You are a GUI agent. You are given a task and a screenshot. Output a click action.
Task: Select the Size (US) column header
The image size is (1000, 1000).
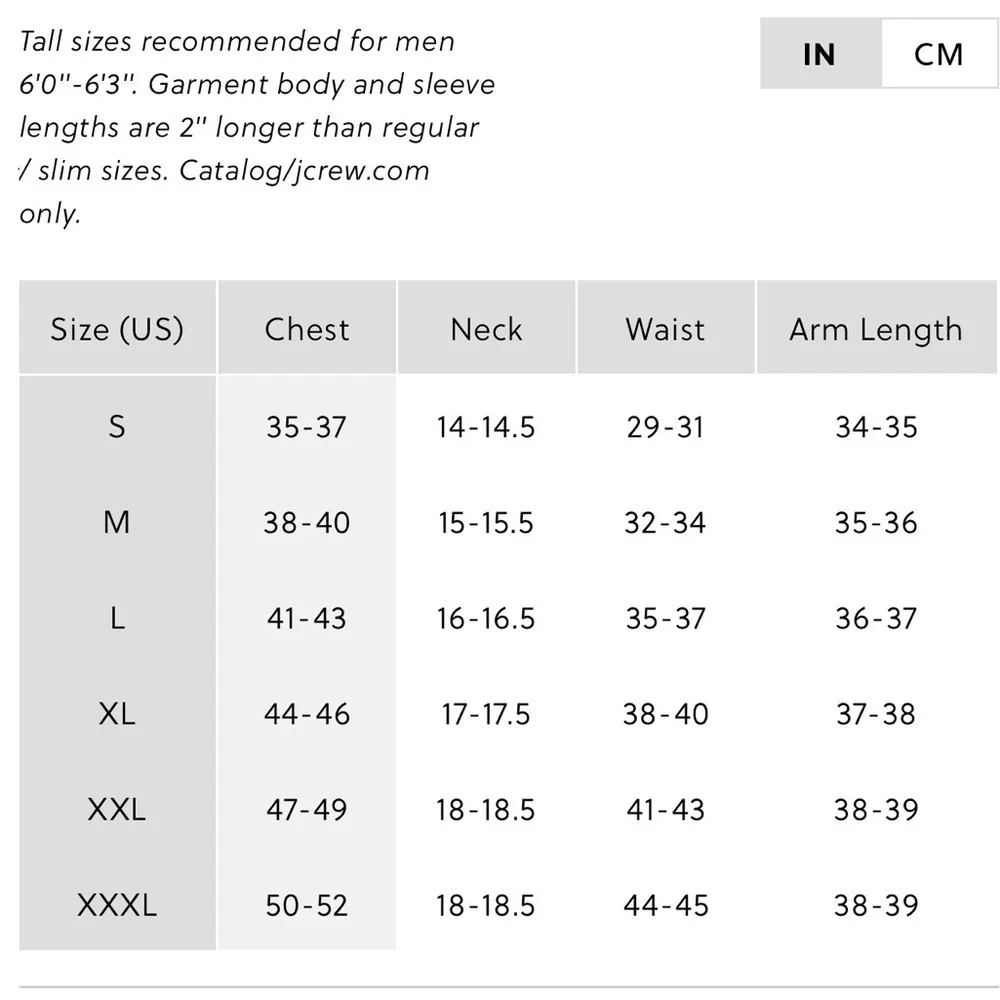coord(117,327)
